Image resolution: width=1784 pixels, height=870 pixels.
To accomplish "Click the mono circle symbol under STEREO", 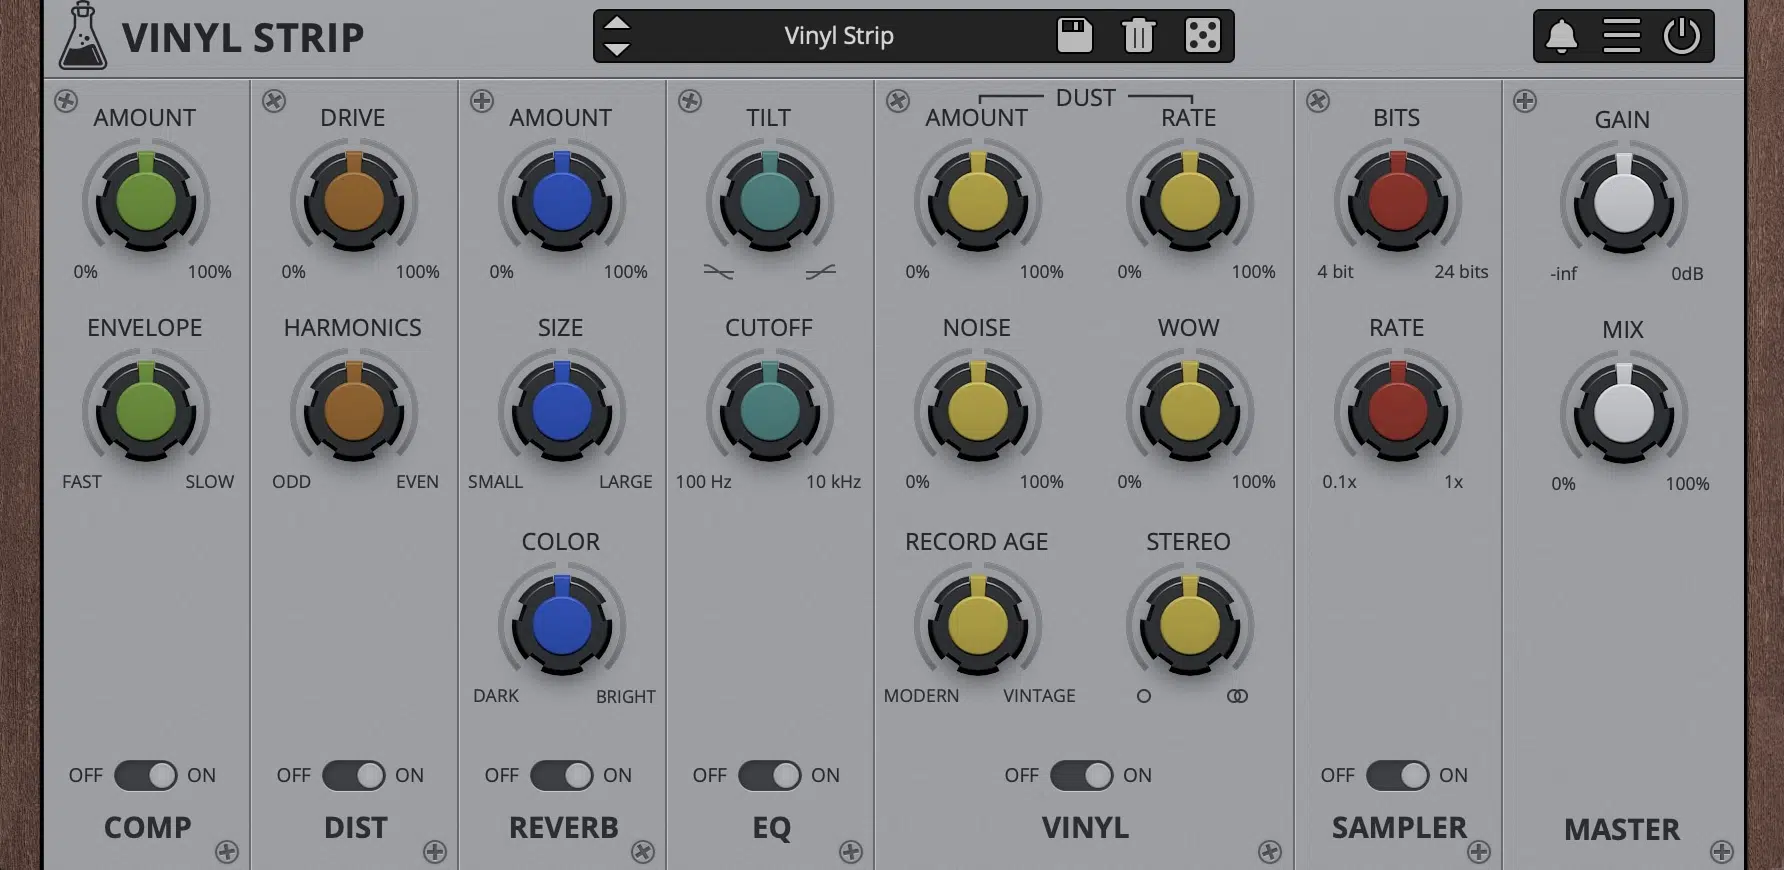I will pyautogui.click(x=1144, y=696).
